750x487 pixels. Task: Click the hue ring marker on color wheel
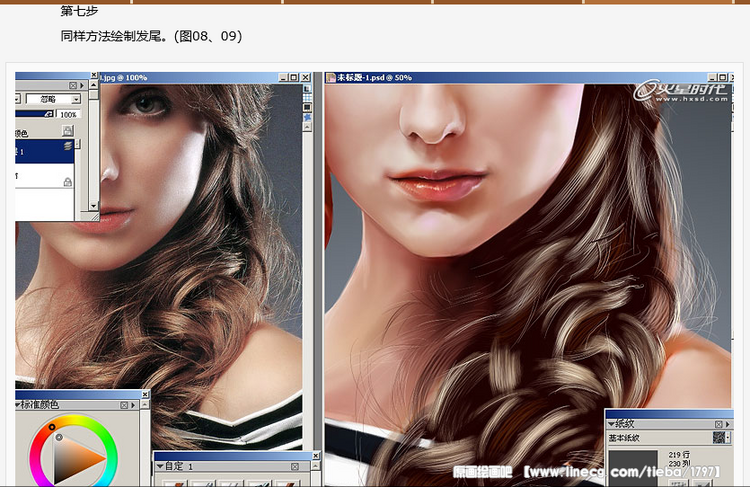(x=52, y=427)
